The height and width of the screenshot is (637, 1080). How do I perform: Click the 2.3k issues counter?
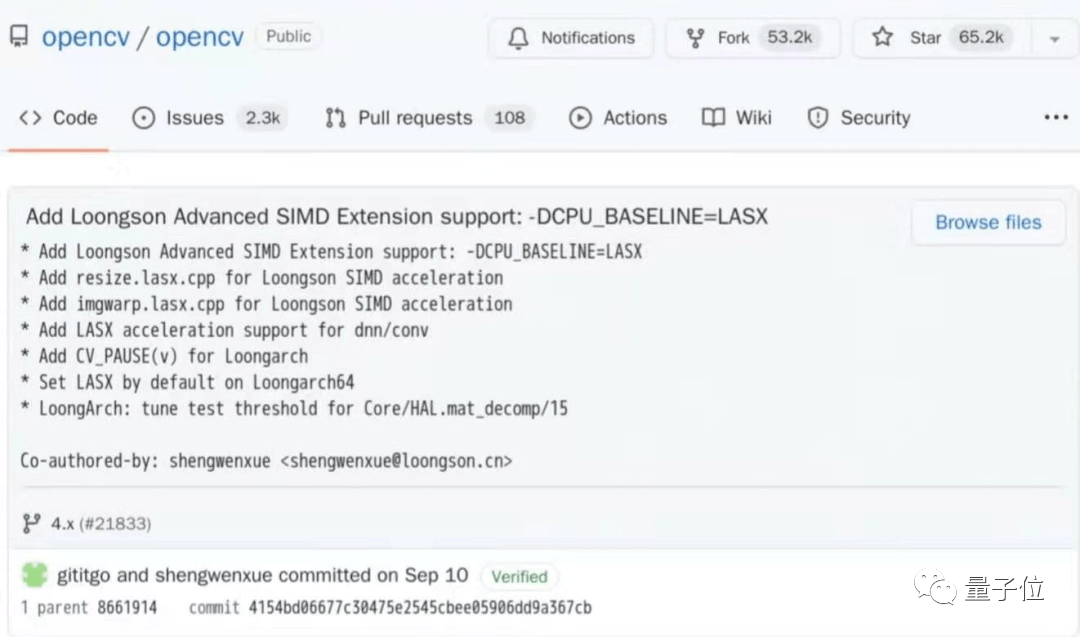point(262,118)
